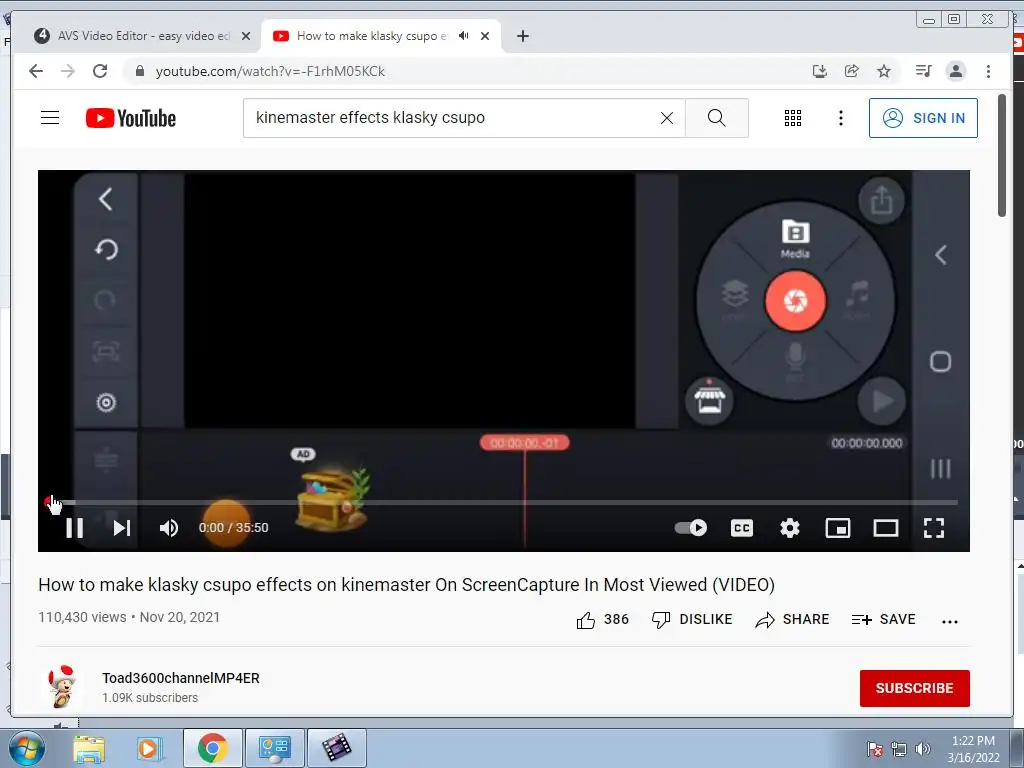
Task: View site security lock info
Action: tap(139, 71)
